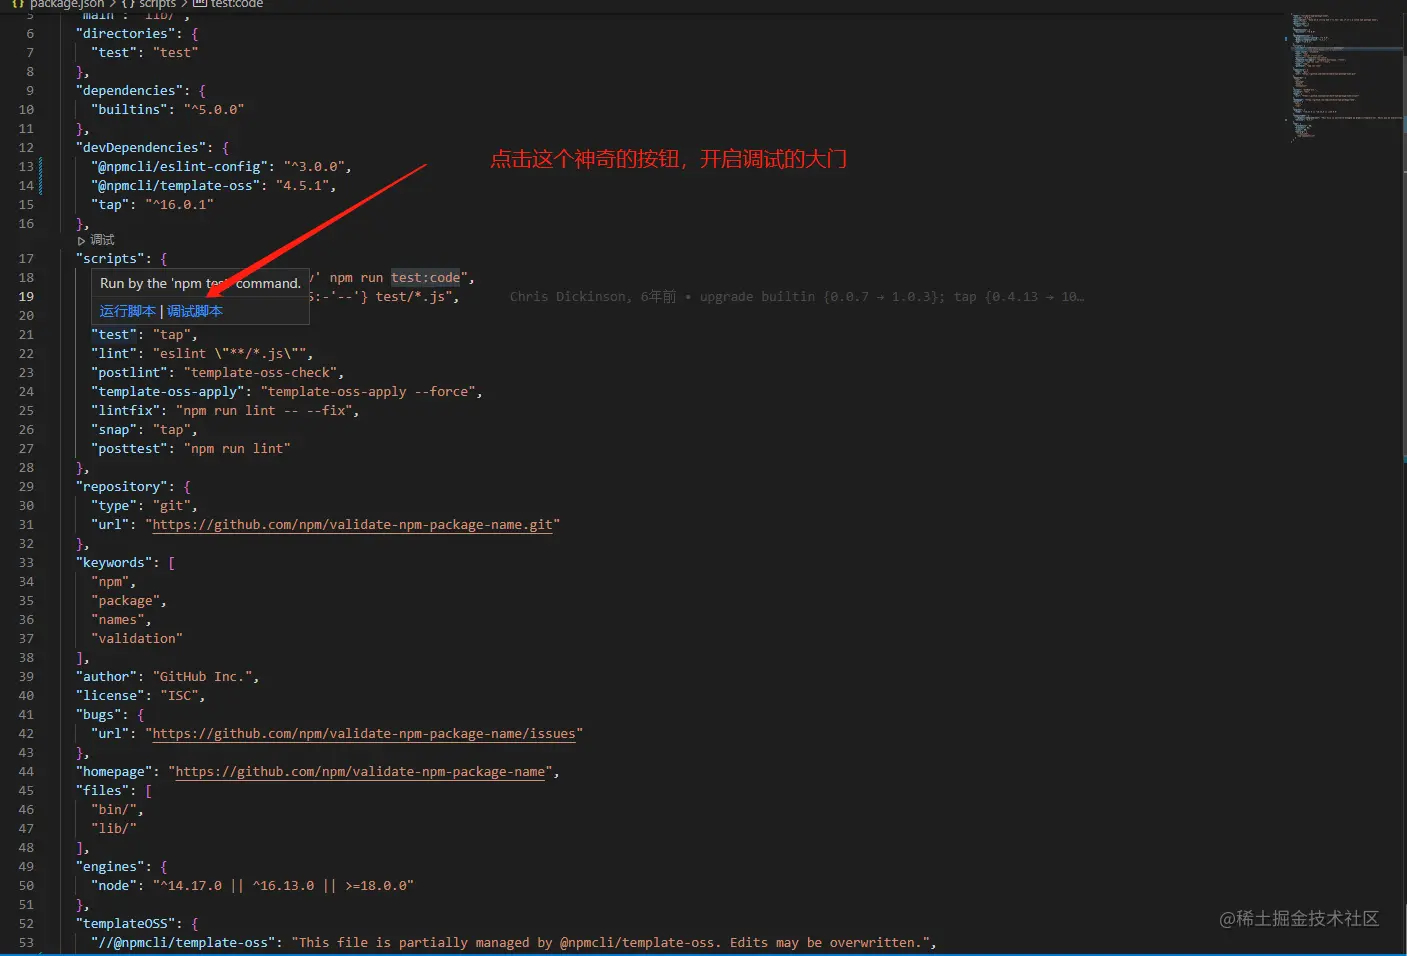Open the bugs URL ending in /issues
Viewport: 1407px width, 956px height.
click(x=364, y=734)
